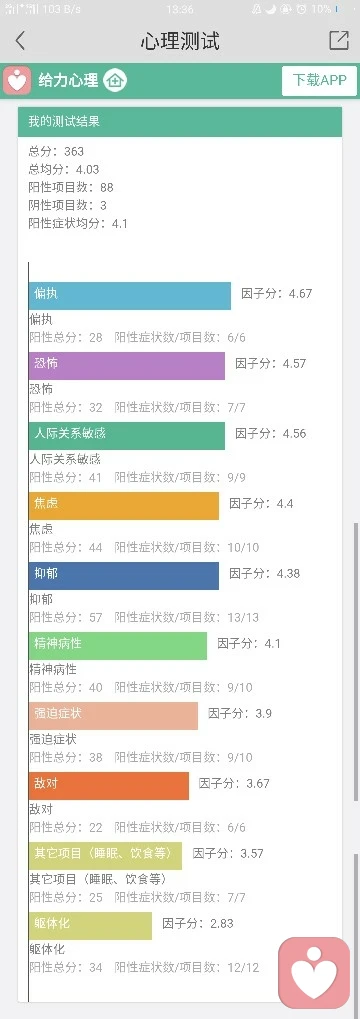Tap the alarm clock status icon
360x1019 pixels.
click(x=301, y=9)
